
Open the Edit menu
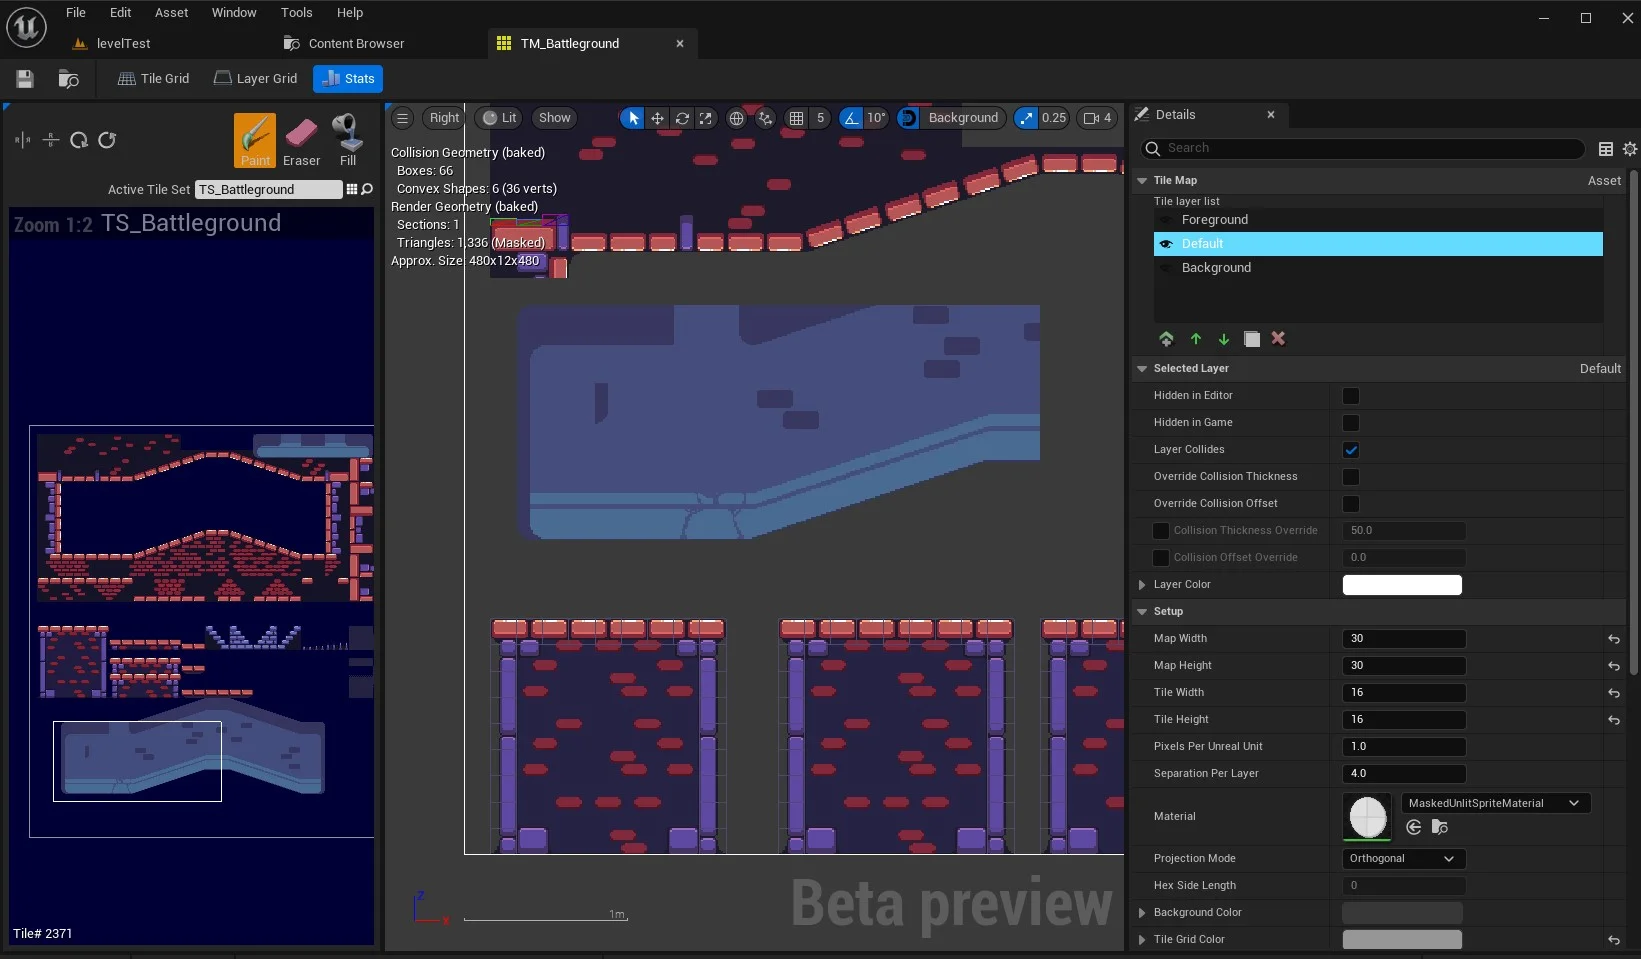(x=120, y=13)
